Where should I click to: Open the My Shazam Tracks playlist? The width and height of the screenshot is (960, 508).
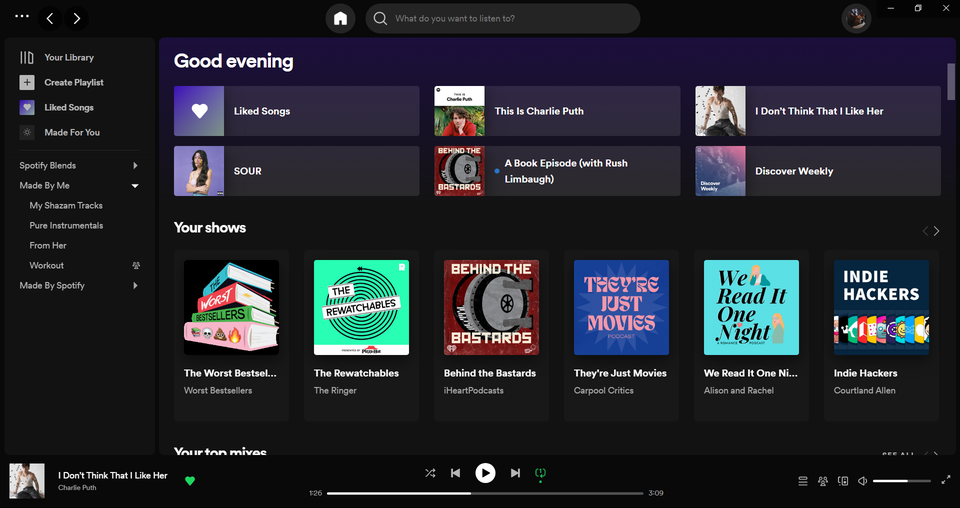pyautogui.click(x=66, y=206)
